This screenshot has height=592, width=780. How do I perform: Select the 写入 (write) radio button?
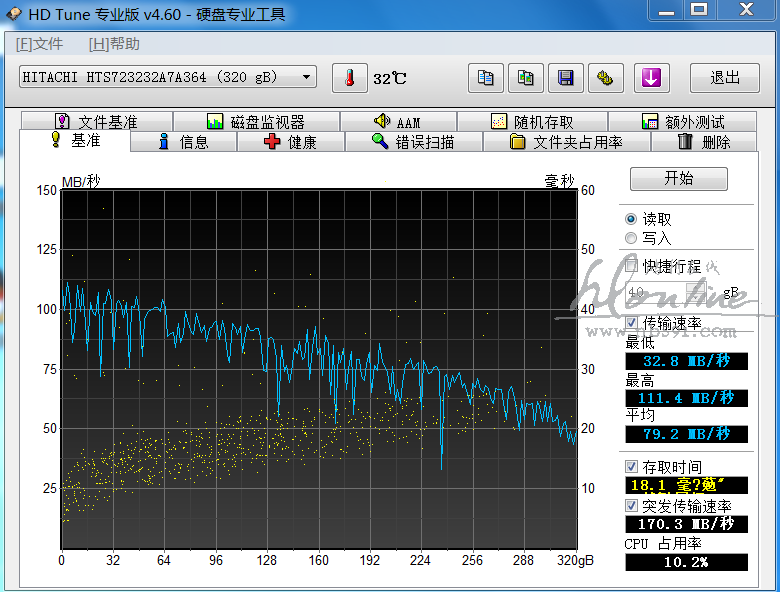coord(631,238)
